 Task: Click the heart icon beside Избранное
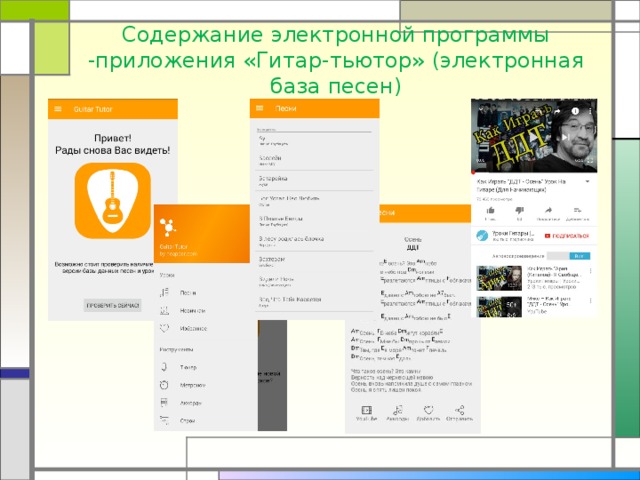(164, 328)
